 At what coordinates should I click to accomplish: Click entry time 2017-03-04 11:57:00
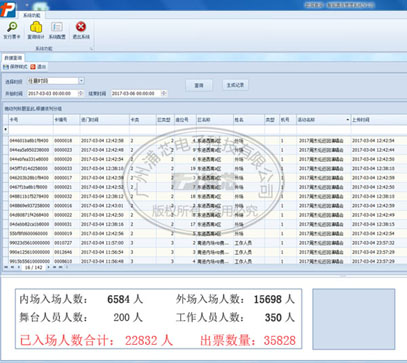coord(102,243)
